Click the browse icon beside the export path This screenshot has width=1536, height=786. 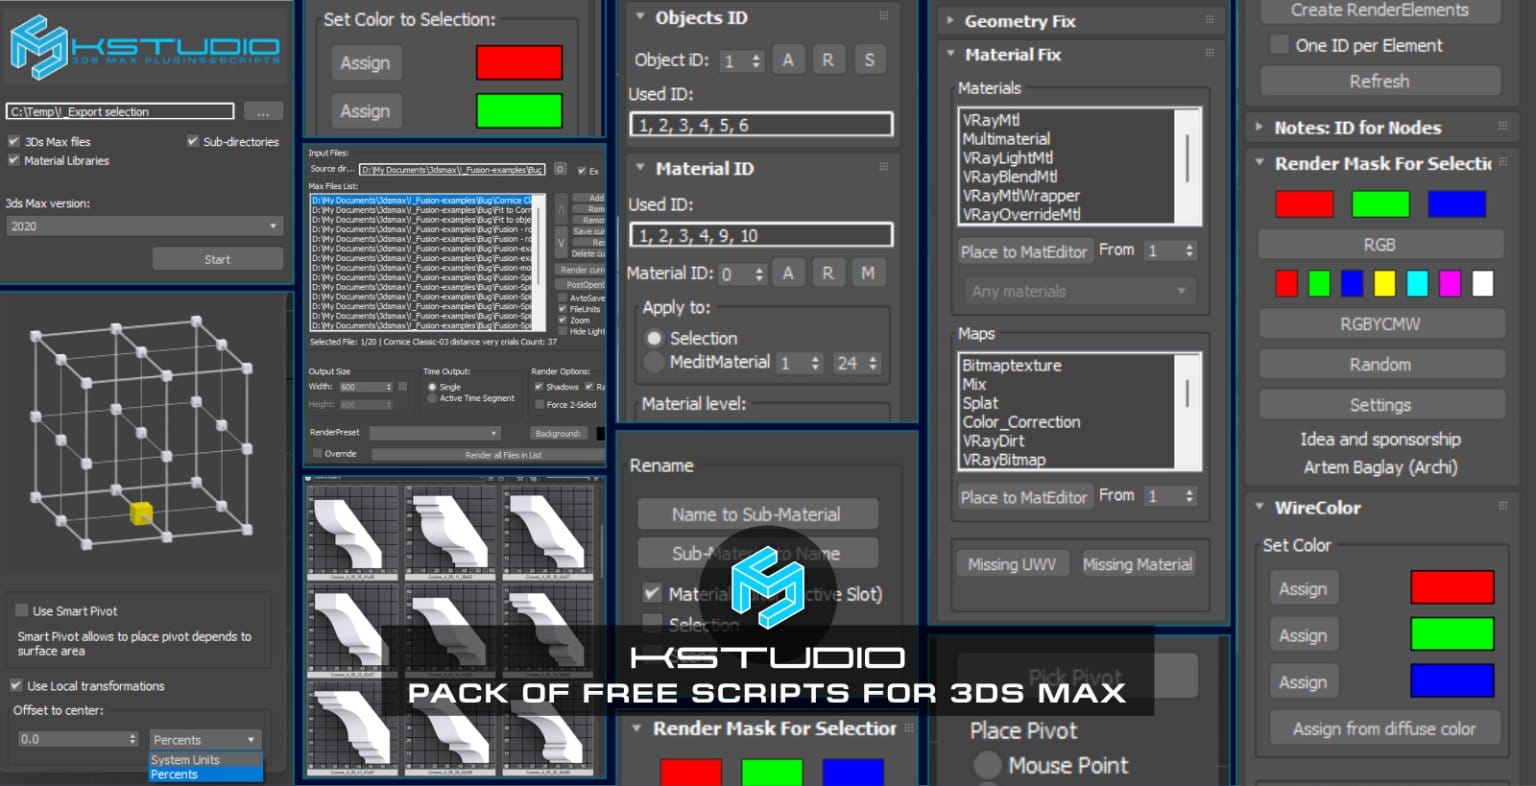pyautogui.click(x=262, y=111)
